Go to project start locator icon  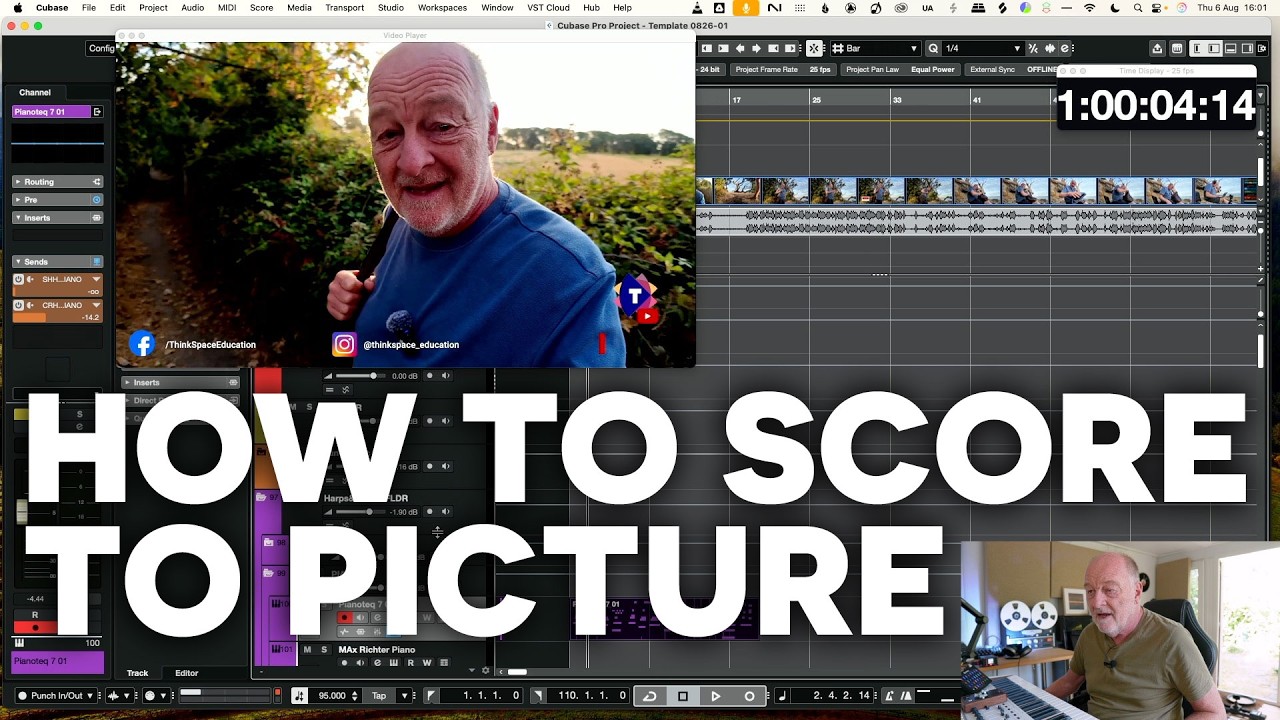(707, 48)
